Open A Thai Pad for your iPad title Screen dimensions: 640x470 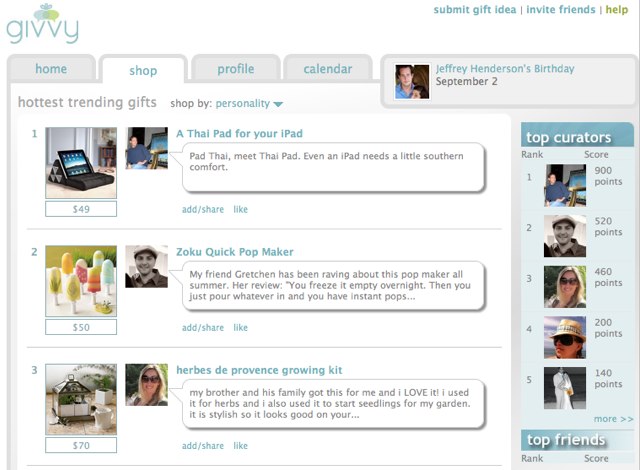tap(240, 133)
